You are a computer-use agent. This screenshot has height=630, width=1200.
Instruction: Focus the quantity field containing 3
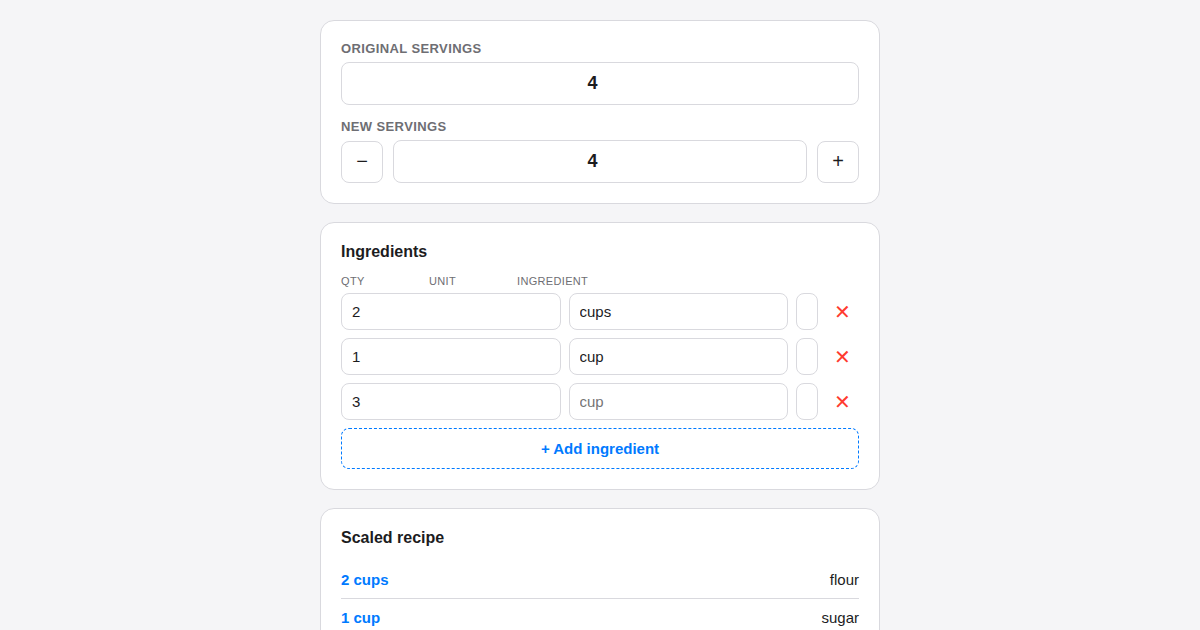click(451, 401)
